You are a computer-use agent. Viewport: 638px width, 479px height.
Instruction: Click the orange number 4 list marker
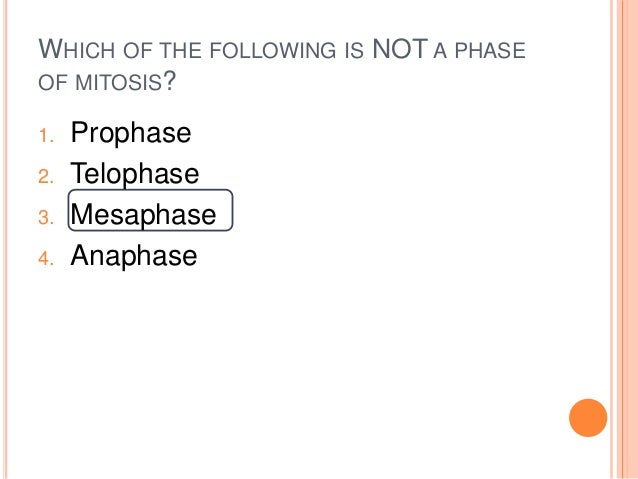[46, 258]
